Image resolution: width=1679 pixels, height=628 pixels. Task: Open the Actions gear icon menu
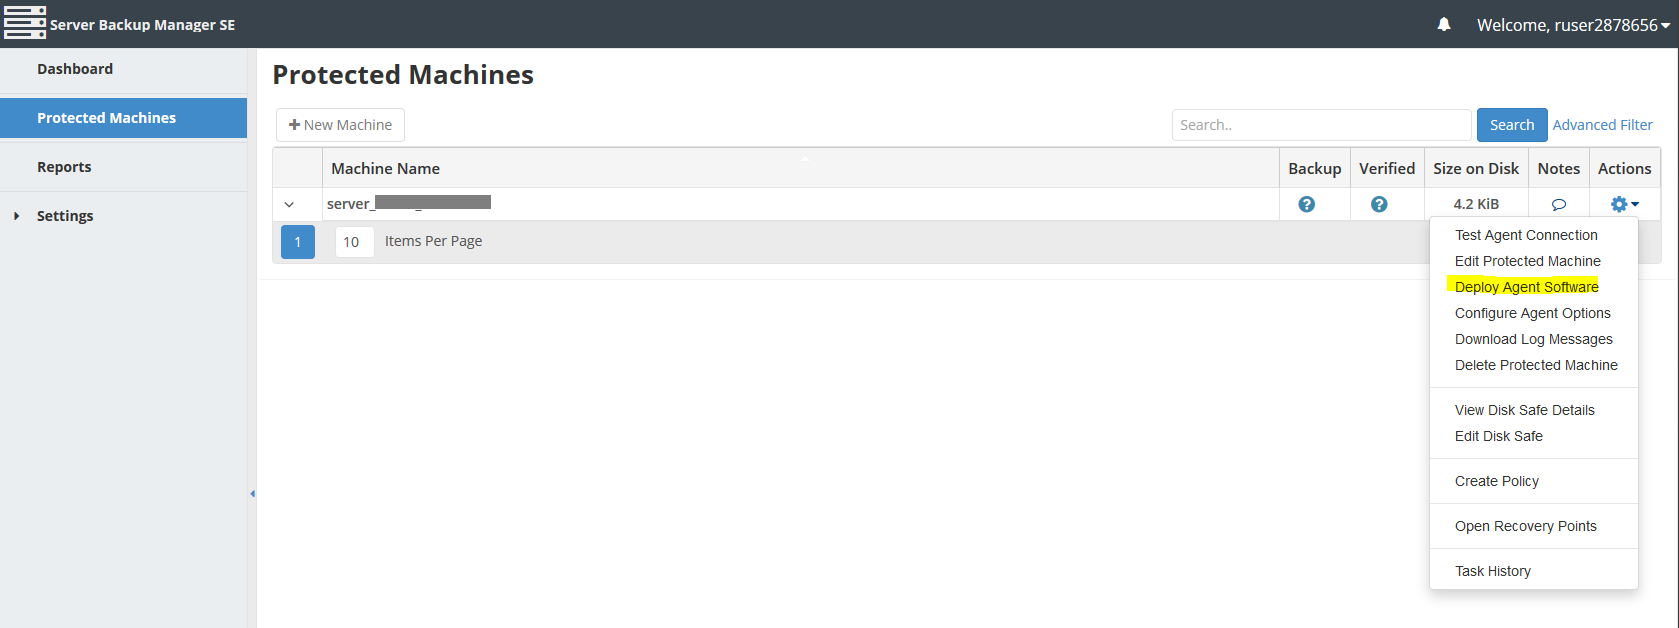(x=1624, y=204)
